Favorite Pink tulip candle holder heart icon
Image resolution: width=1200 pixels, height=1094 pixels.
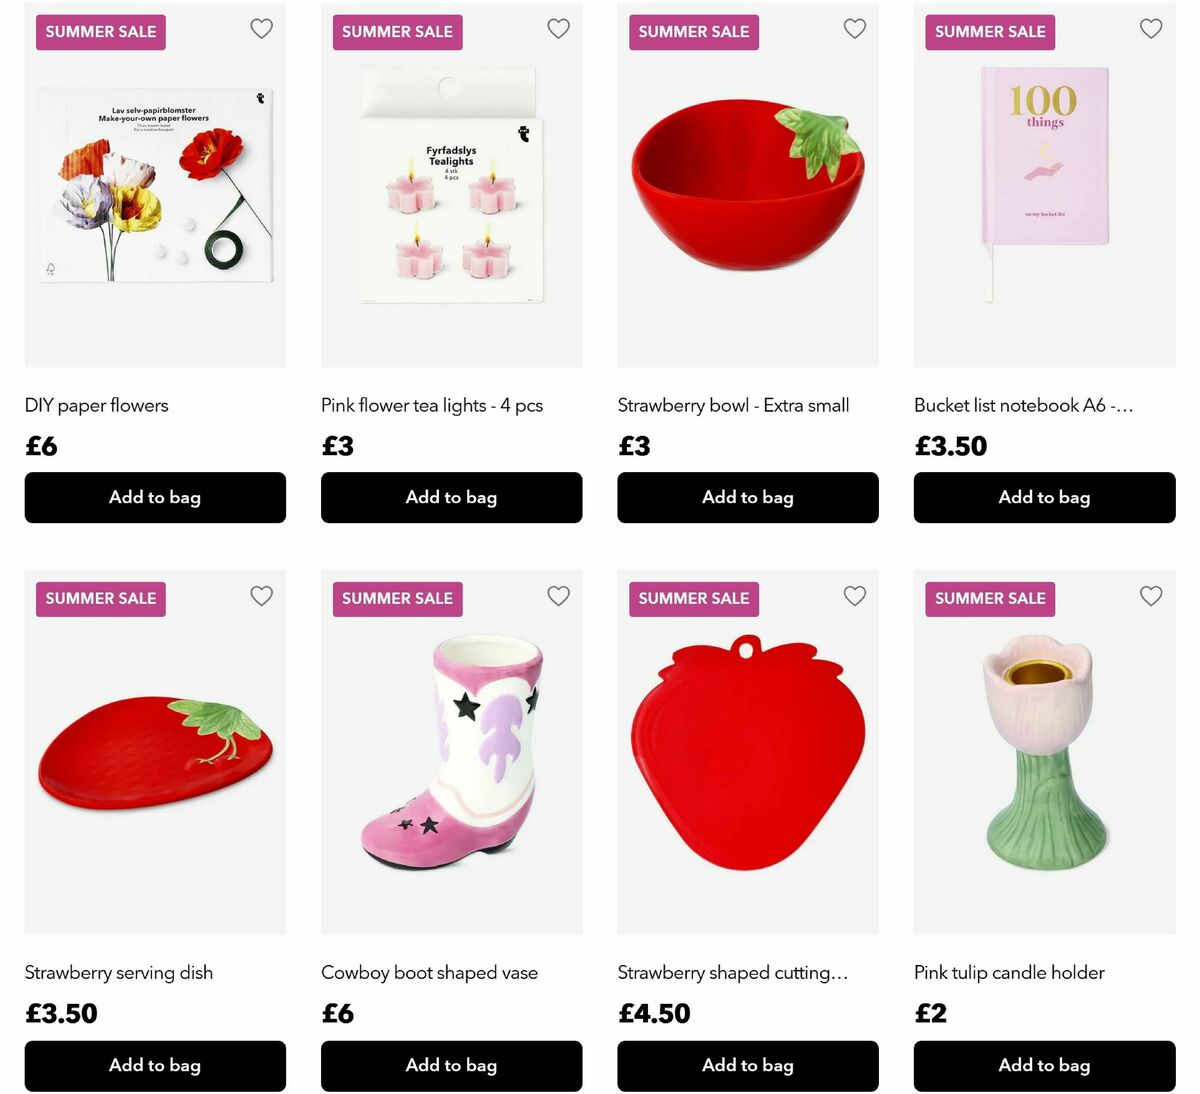point(1151,596)
